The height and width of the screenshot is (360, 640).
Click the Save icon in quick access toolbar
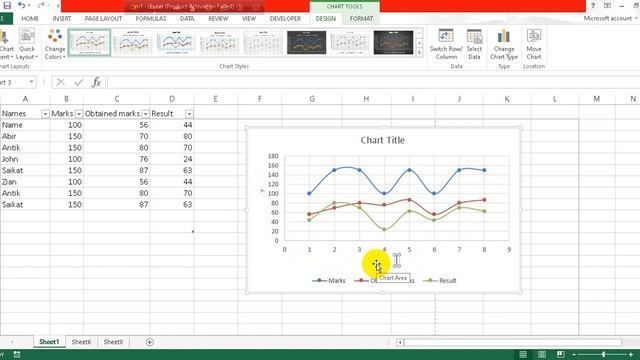click(x=7, y=6)
